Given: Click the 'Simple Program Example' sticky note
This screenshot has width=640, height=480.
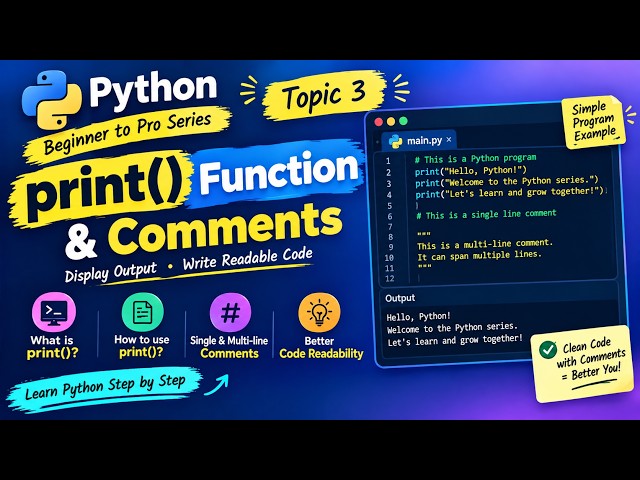Looking at the screenshot, I should 594,121.
